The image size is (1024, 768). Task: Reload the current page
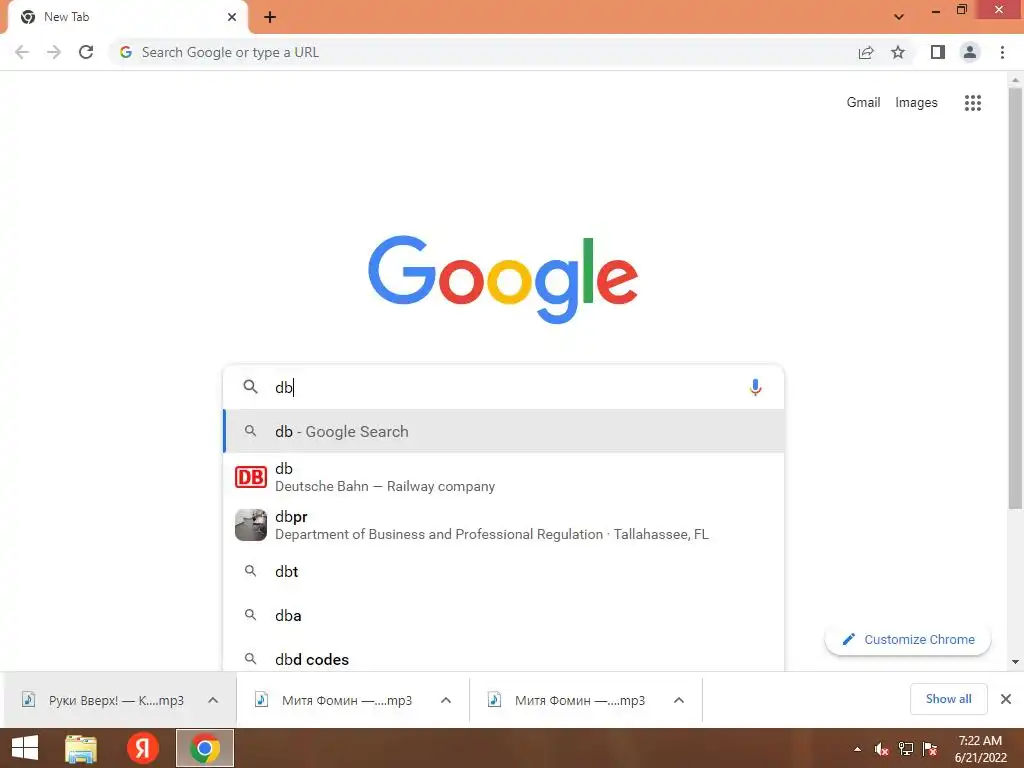pos(86,52)
